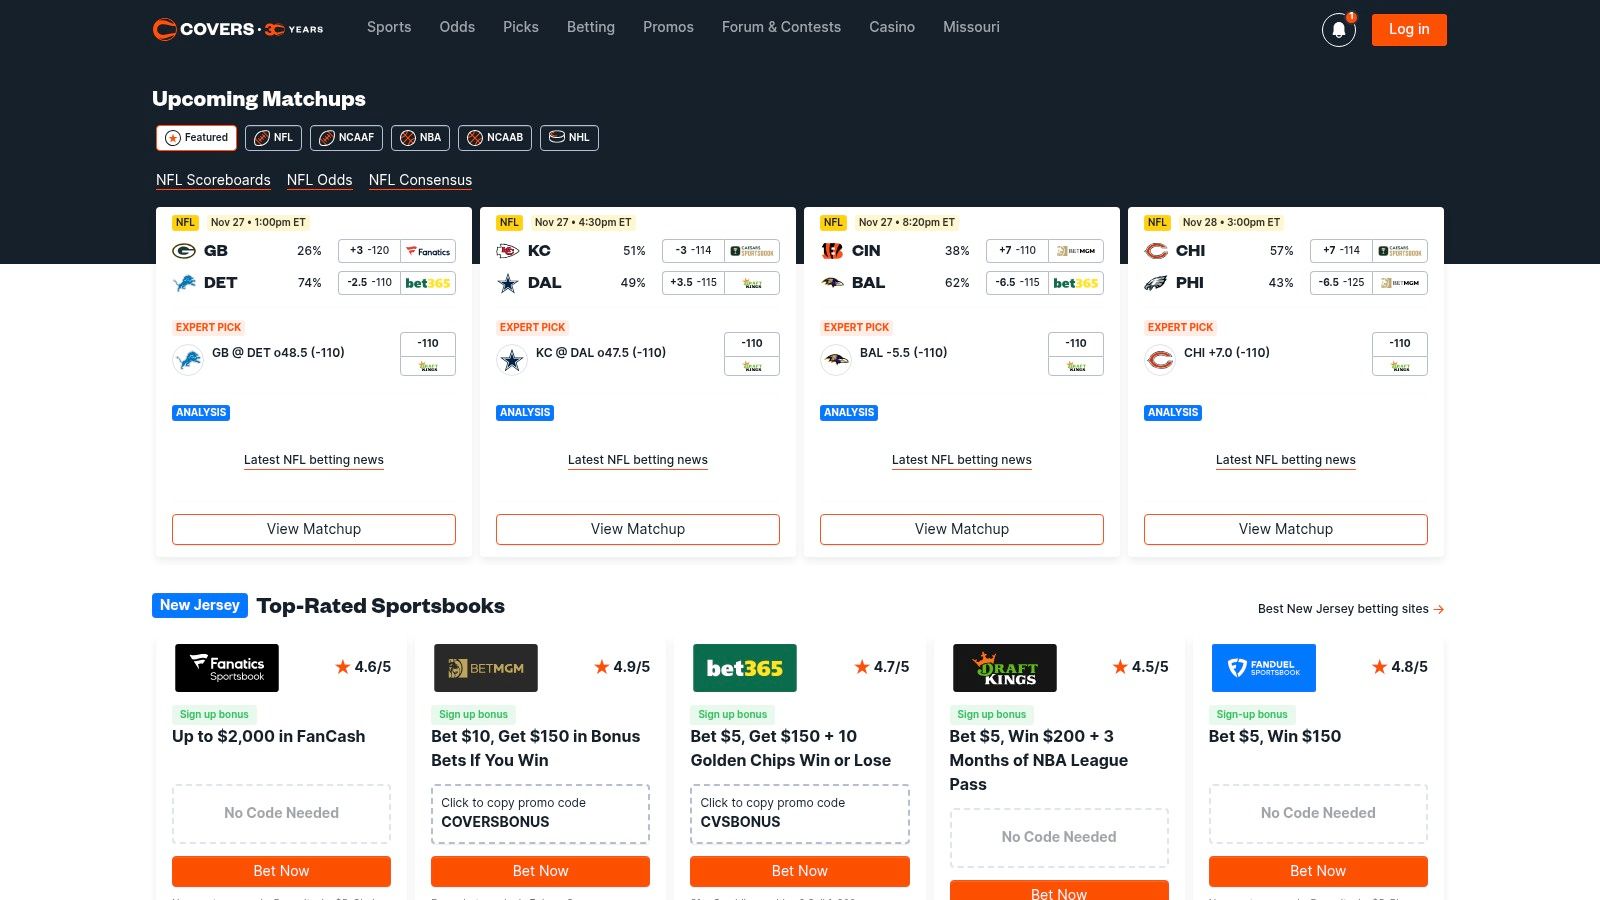Select the Featured matchups filter

[x=197, y=138]
